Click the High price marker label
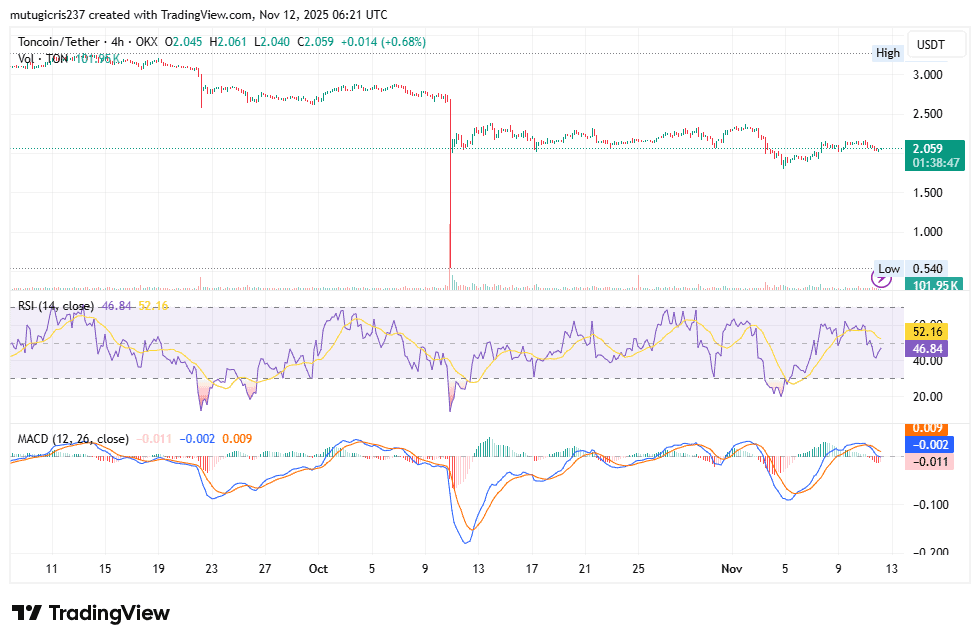The image size is (980, 643). [x=887, y=53]
